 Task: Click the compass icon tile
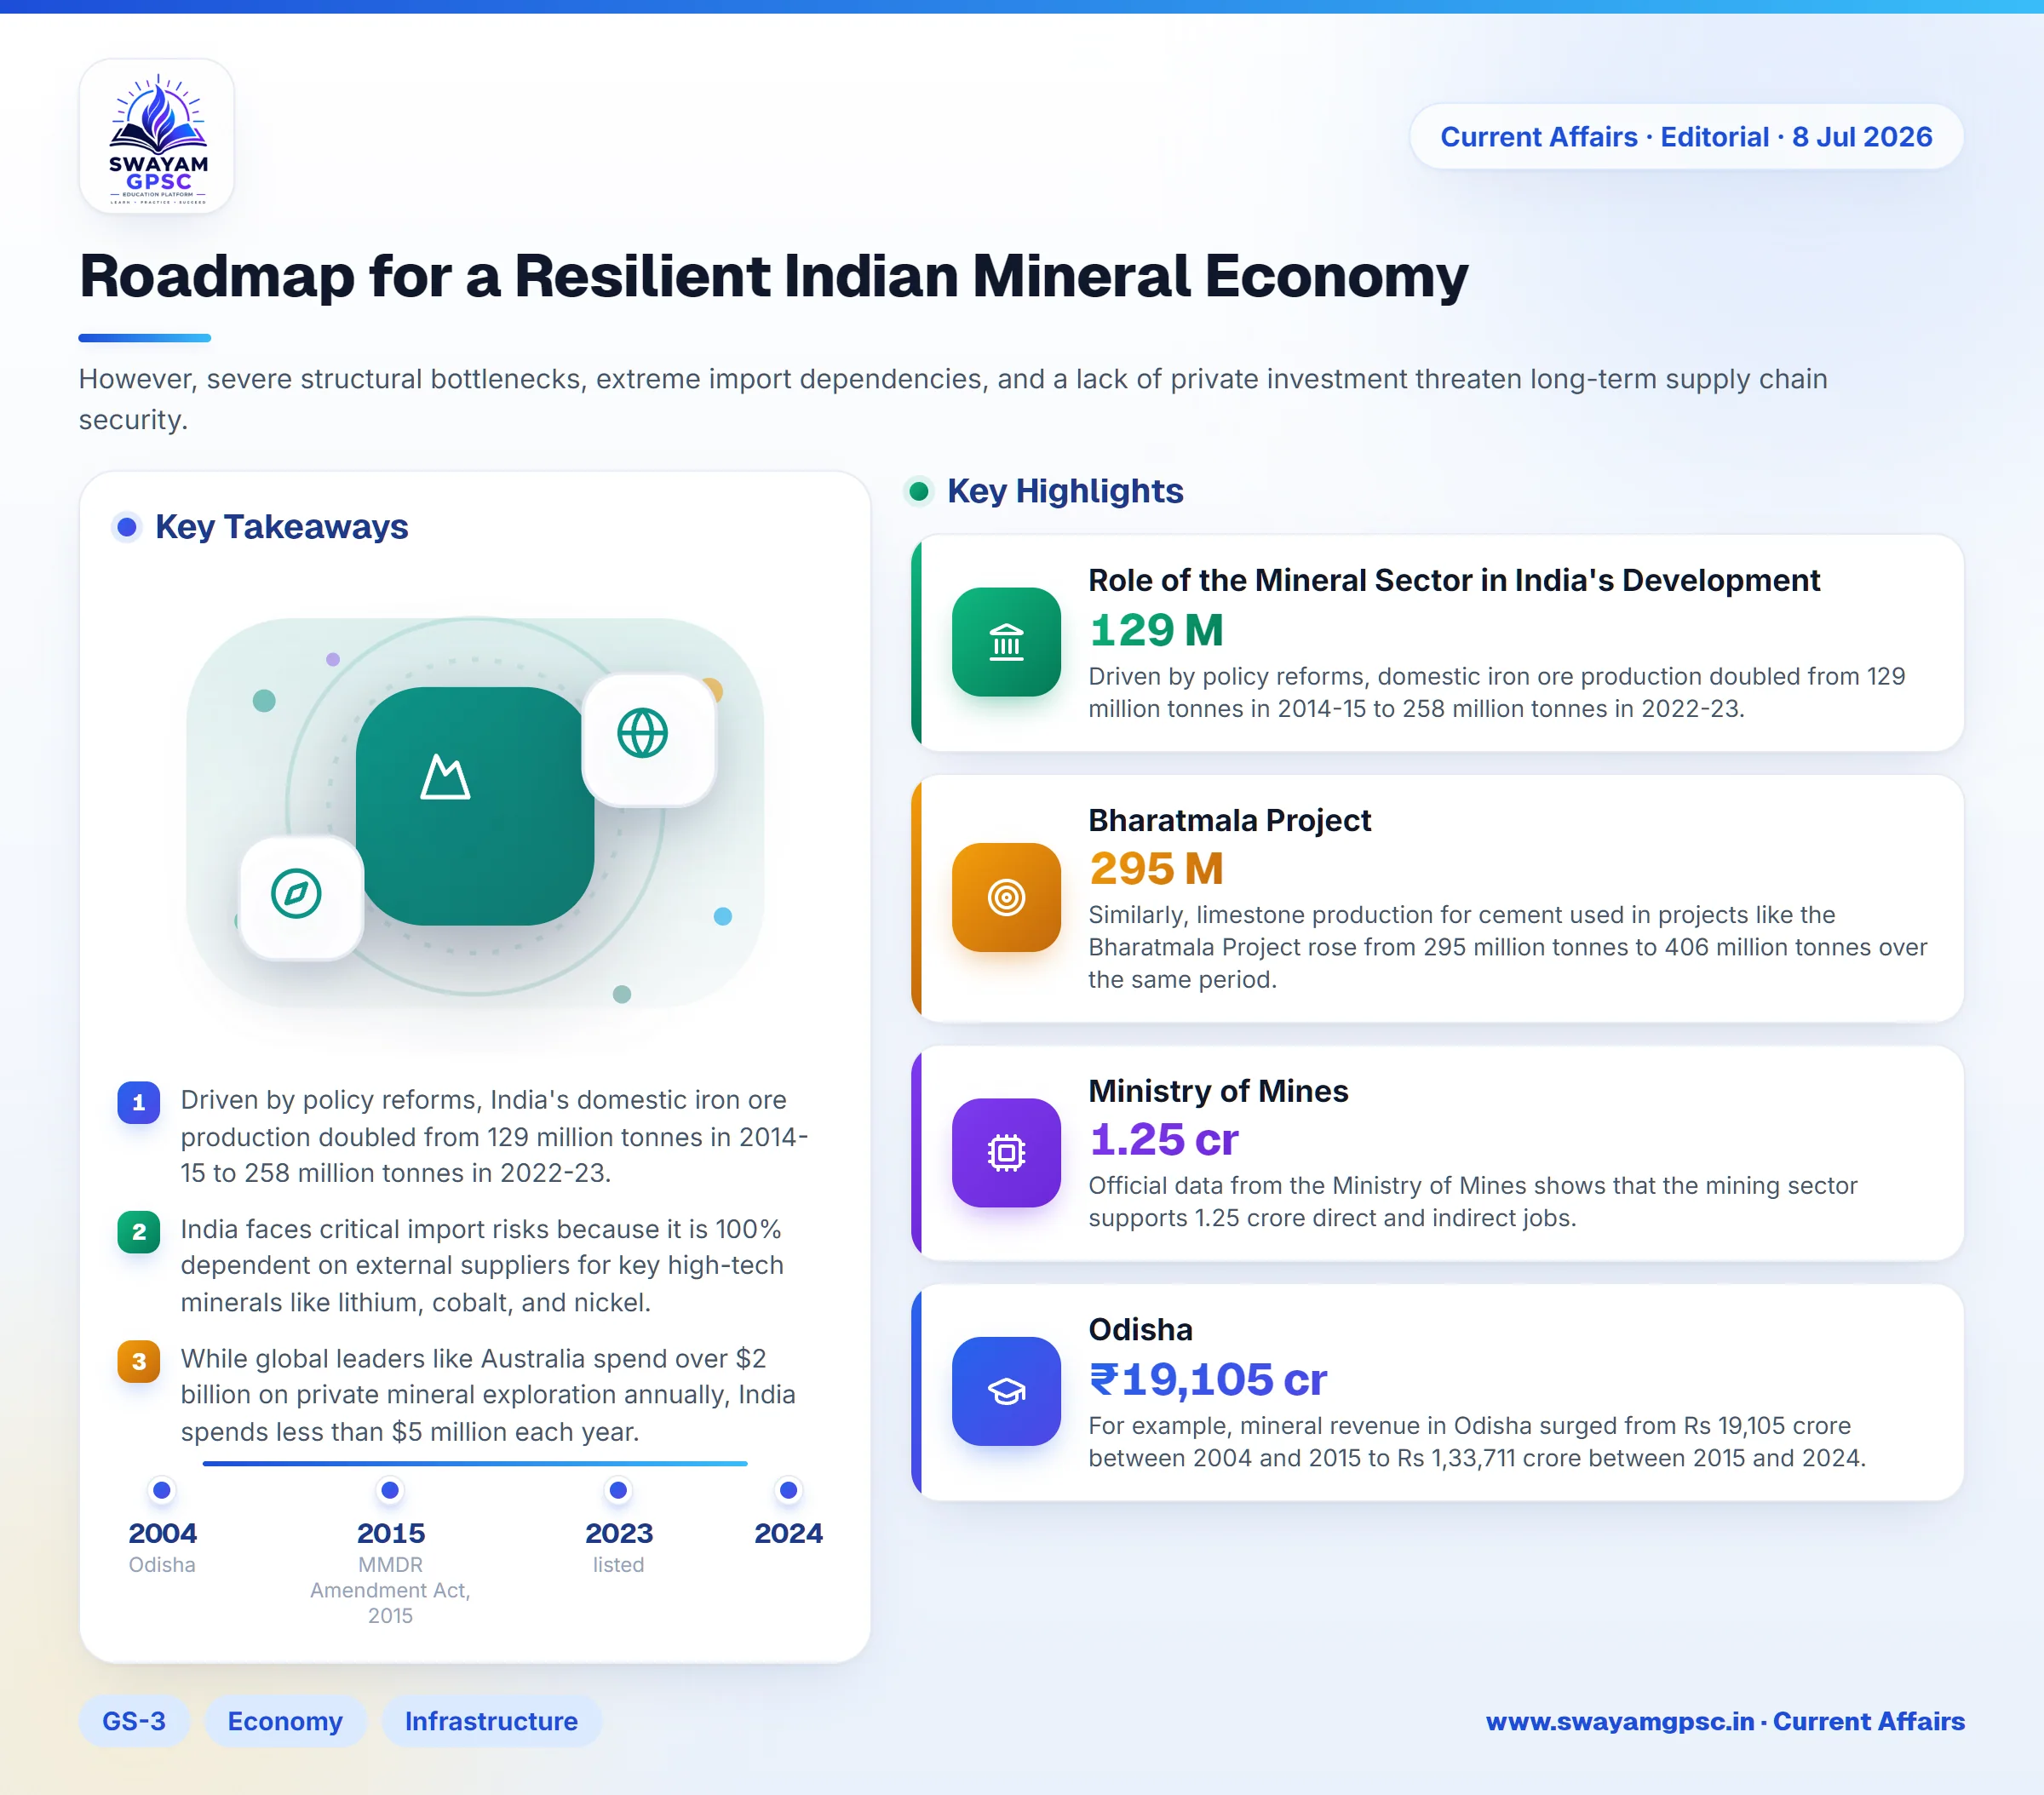(301, 897)
